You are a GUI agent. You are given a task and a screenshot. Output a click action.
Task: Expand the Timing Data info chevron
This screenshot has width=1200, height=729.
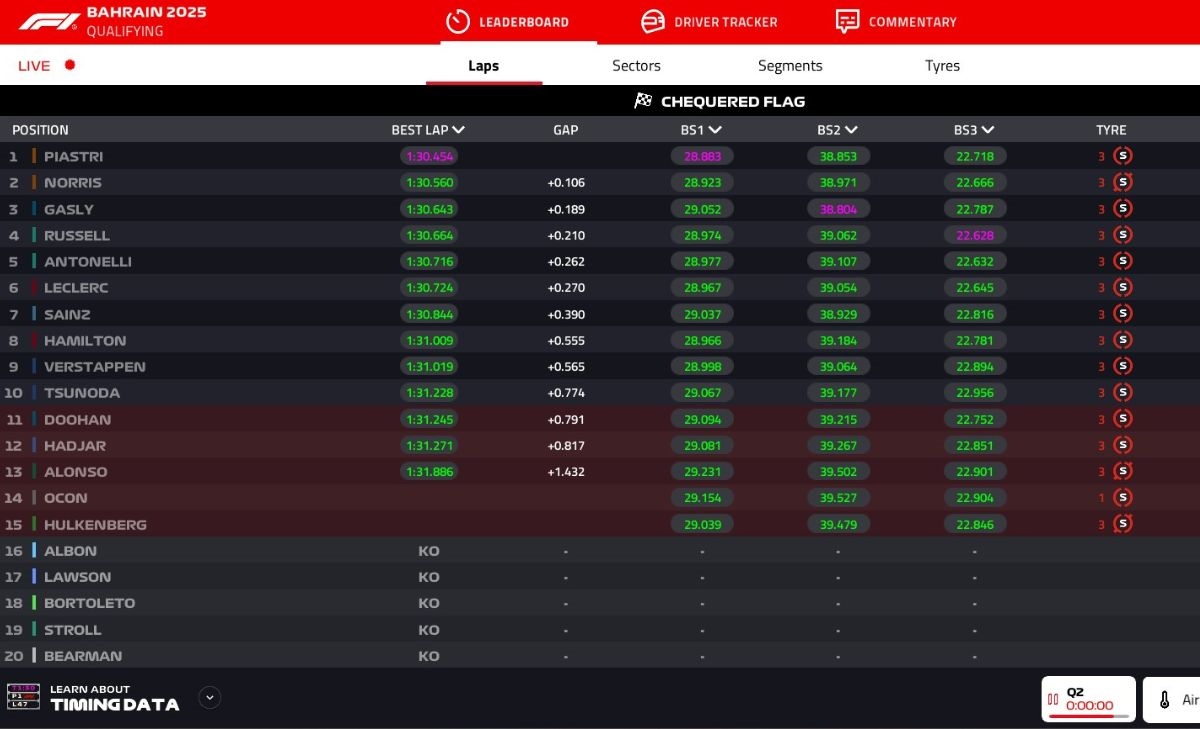click(209, 697)
